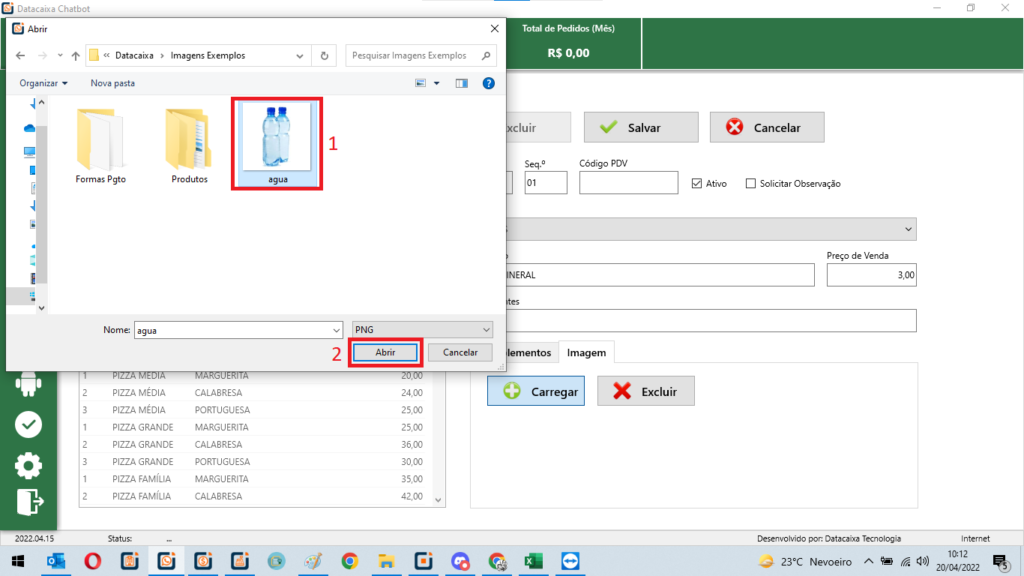Click the refresh icon beside address bar
1024x576 pixels.
click(325, 56)
